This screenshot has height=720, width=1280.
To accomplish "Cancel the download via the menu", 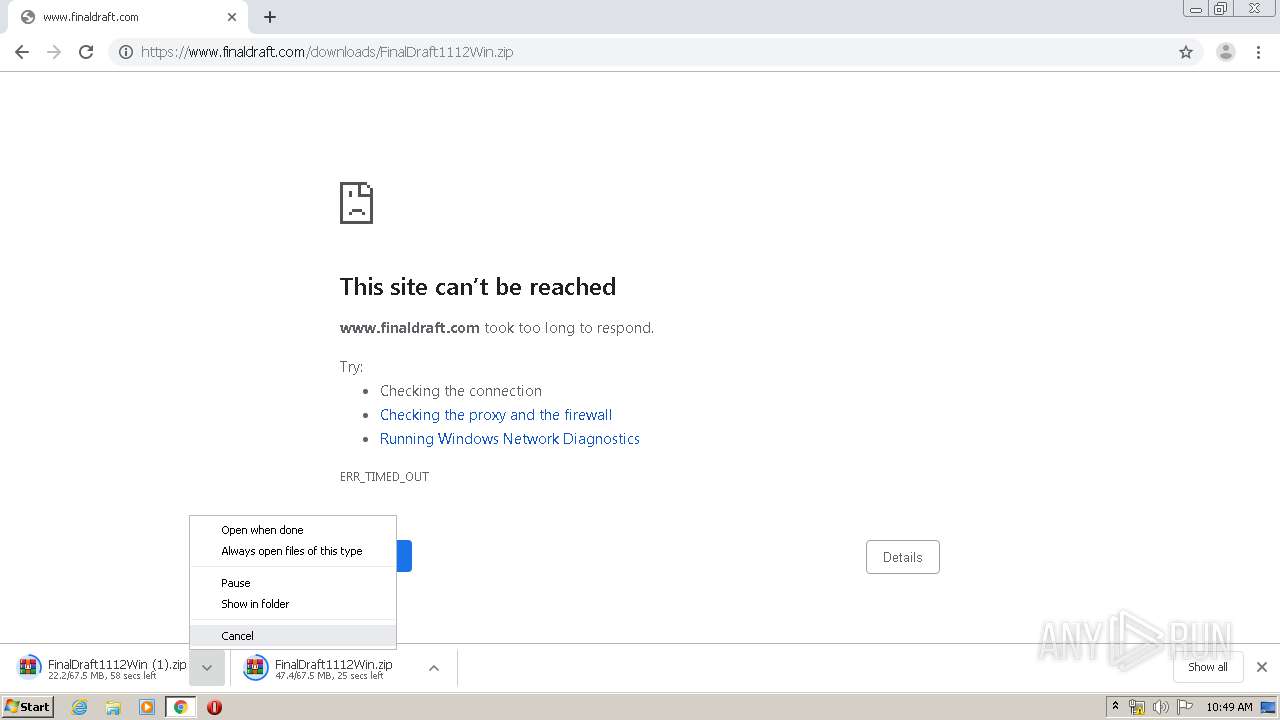I will 293,636.
